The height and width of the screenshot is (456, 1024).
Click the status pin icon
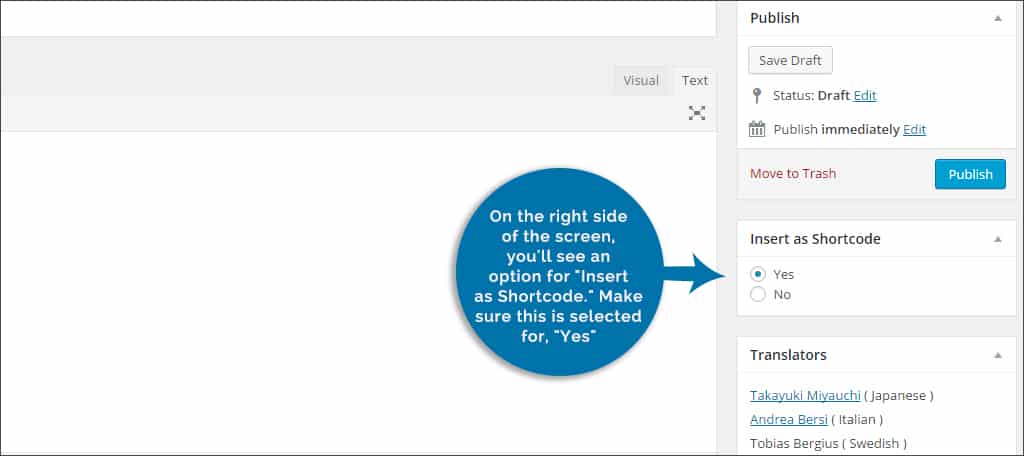(x=758, y=96)
